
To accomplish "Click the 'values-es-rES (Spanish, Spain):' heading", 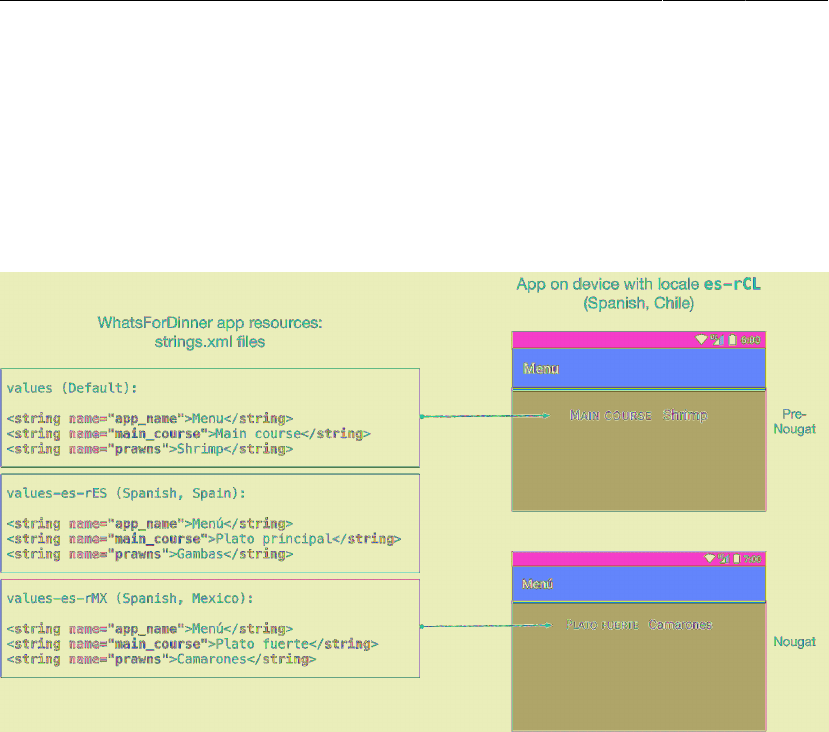I will pyautogui.click(x=126, y=494).
